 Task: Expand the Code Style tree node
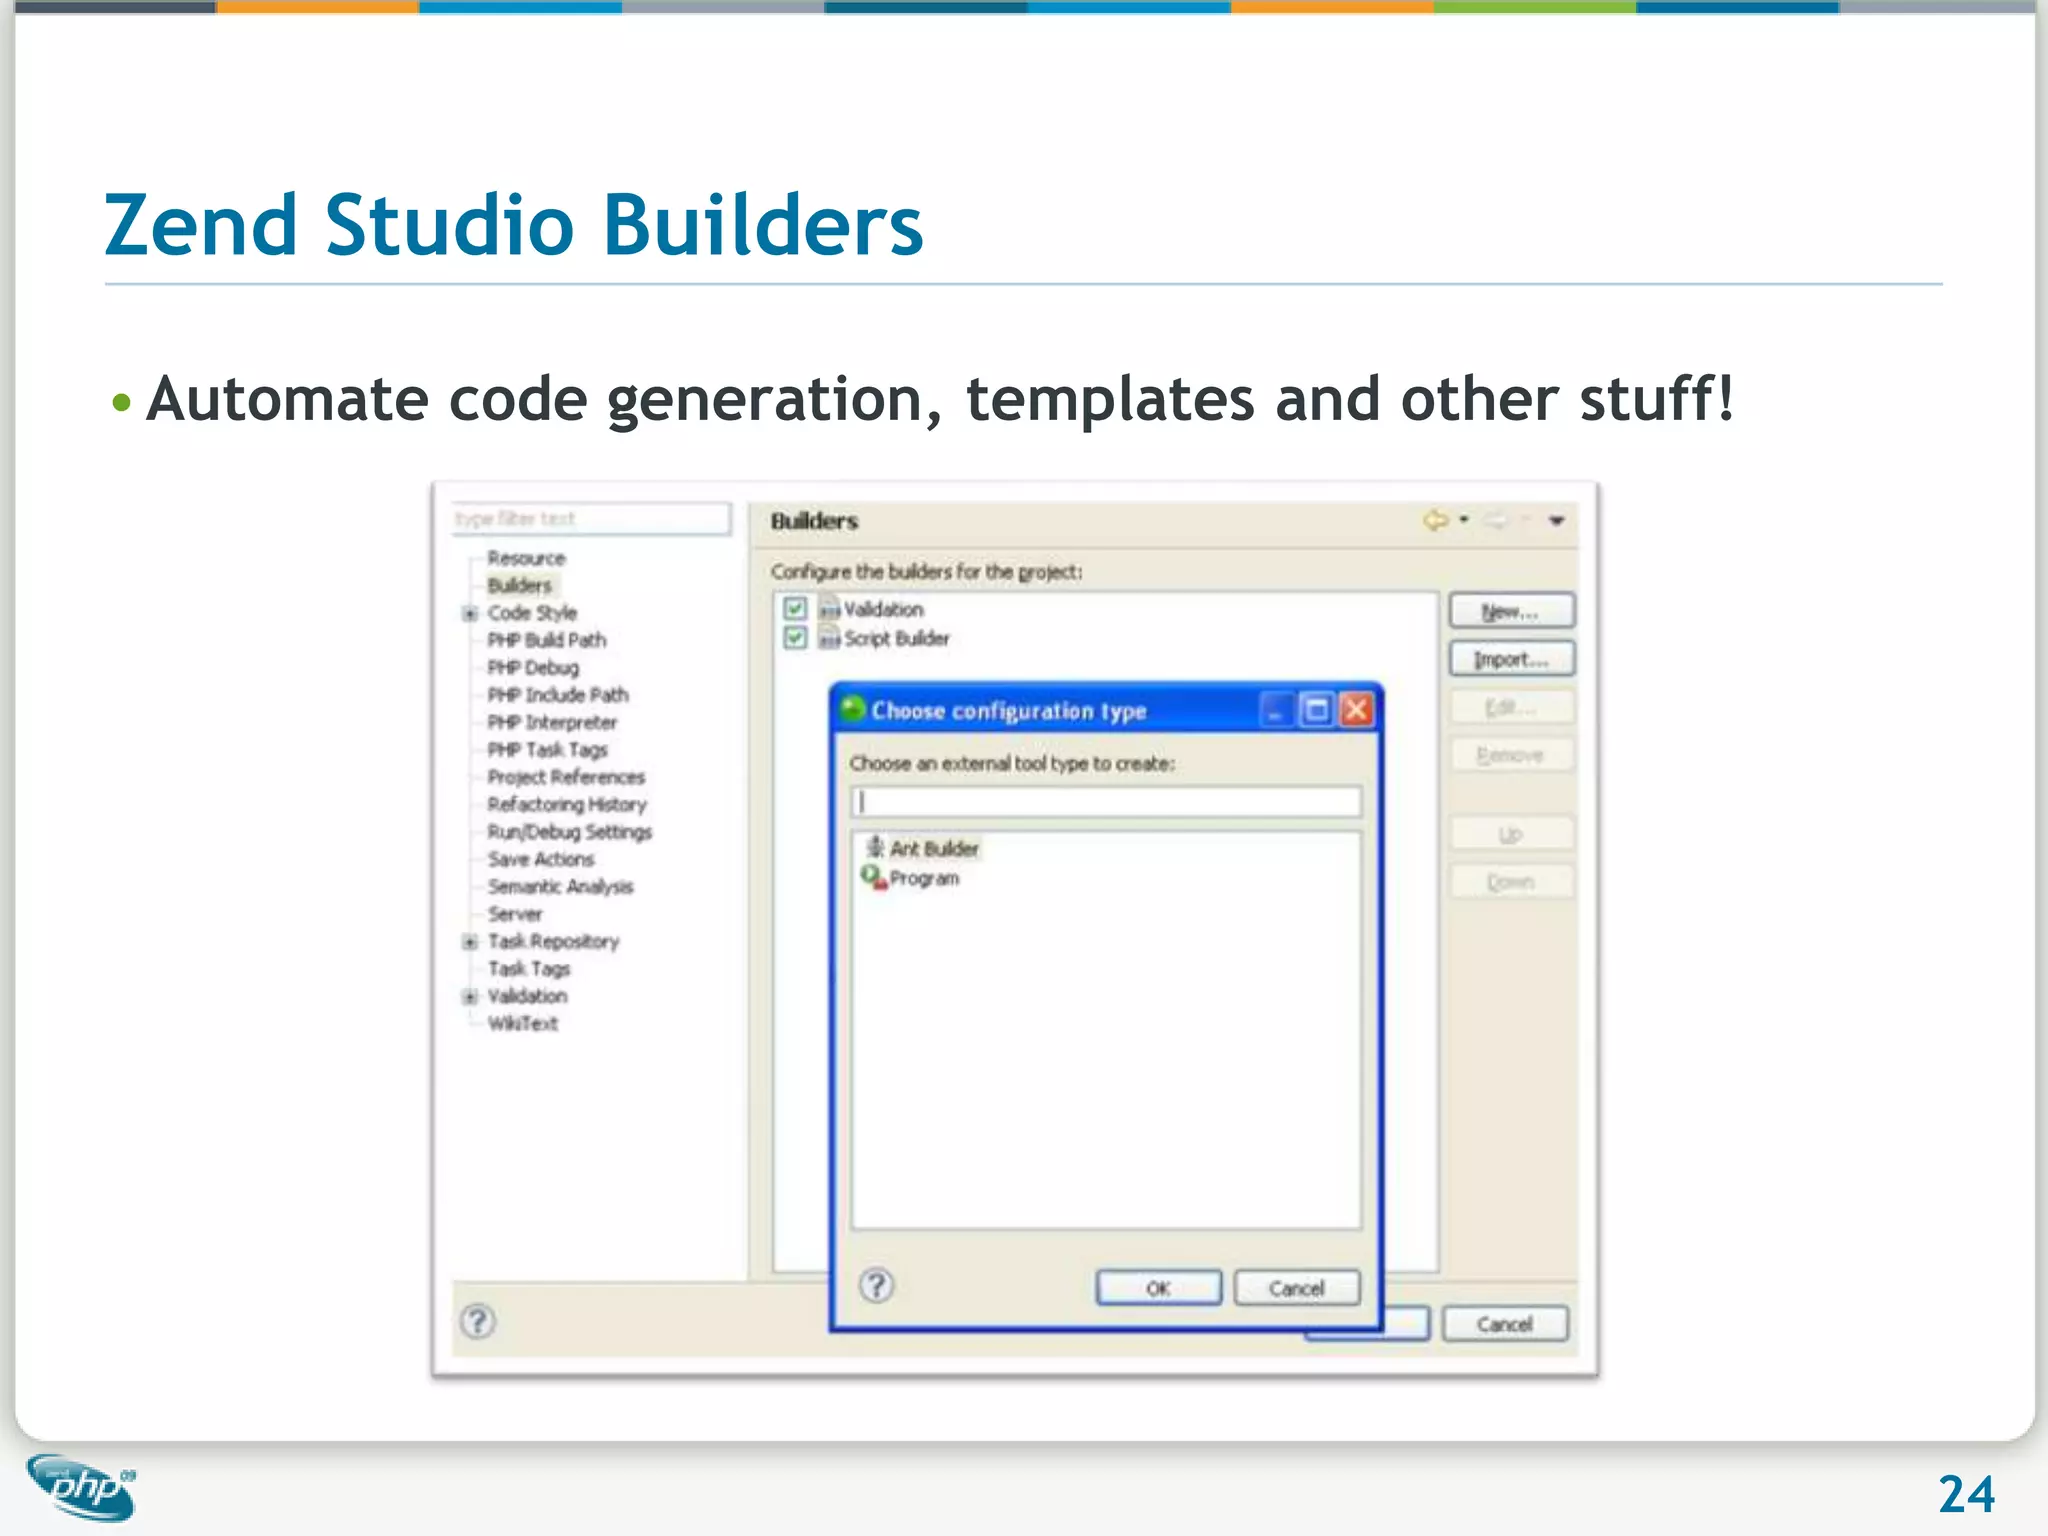click(470, 613)
